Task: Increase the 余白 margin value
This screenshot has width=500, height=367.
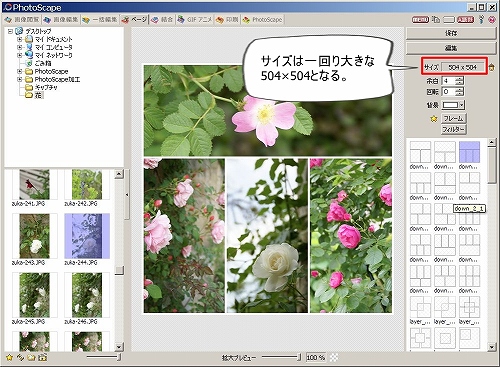Action: pos(460,78)
